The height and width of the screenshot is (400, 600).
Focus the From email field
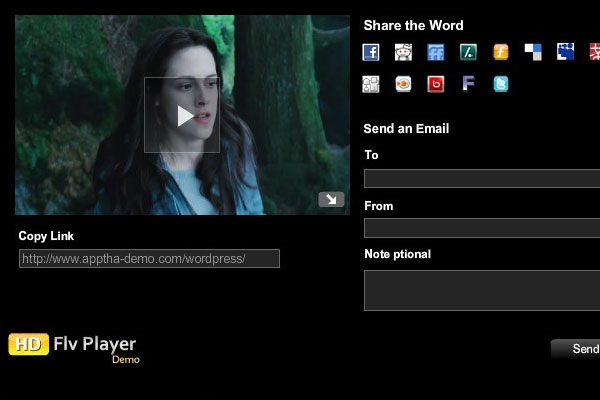(x=482, y=228)
